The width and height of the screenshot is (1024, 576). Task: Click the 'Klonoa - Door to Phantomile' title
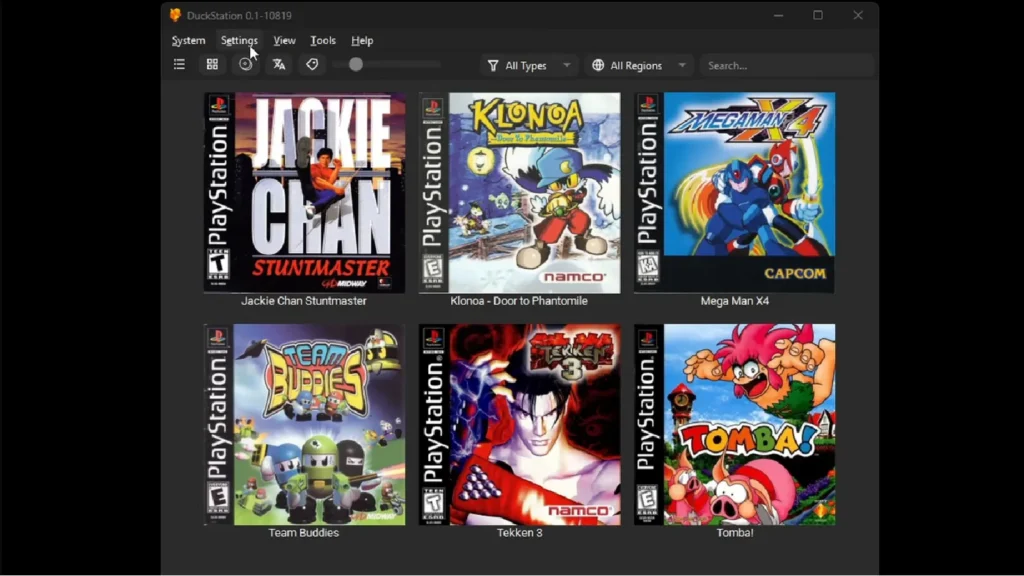[519, 301]
